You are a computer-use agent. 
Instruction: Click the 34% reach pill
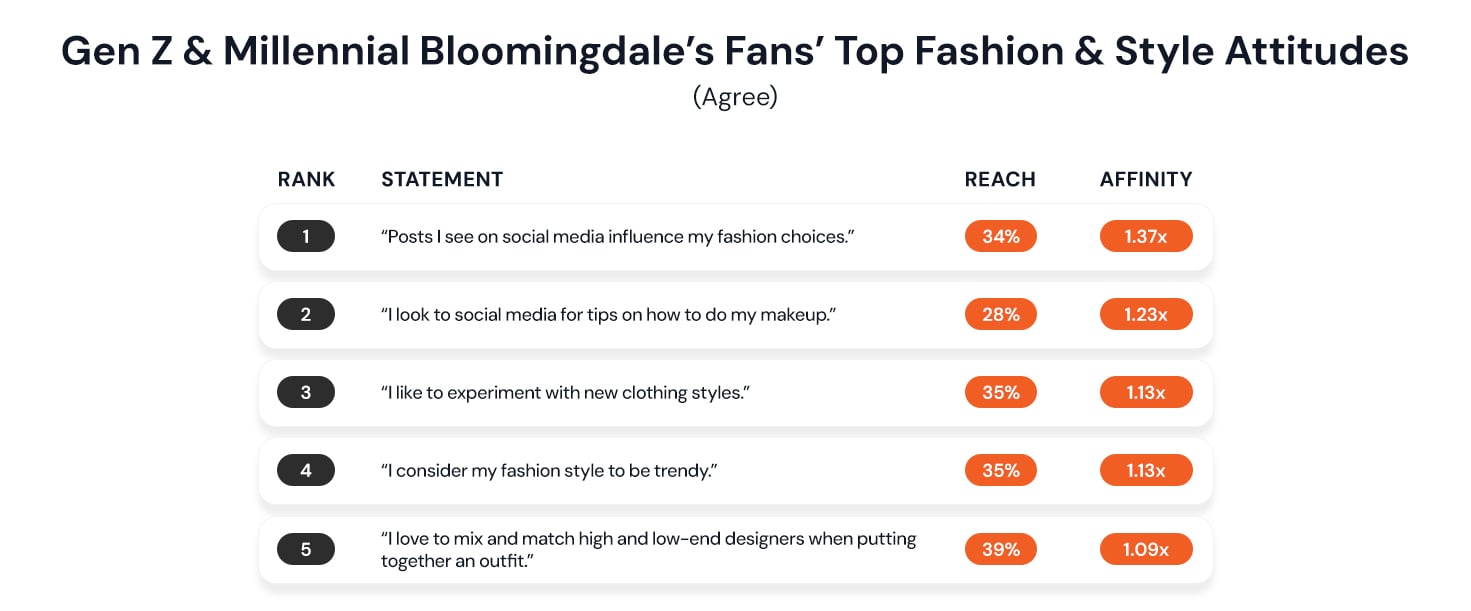coord(1000,237)
